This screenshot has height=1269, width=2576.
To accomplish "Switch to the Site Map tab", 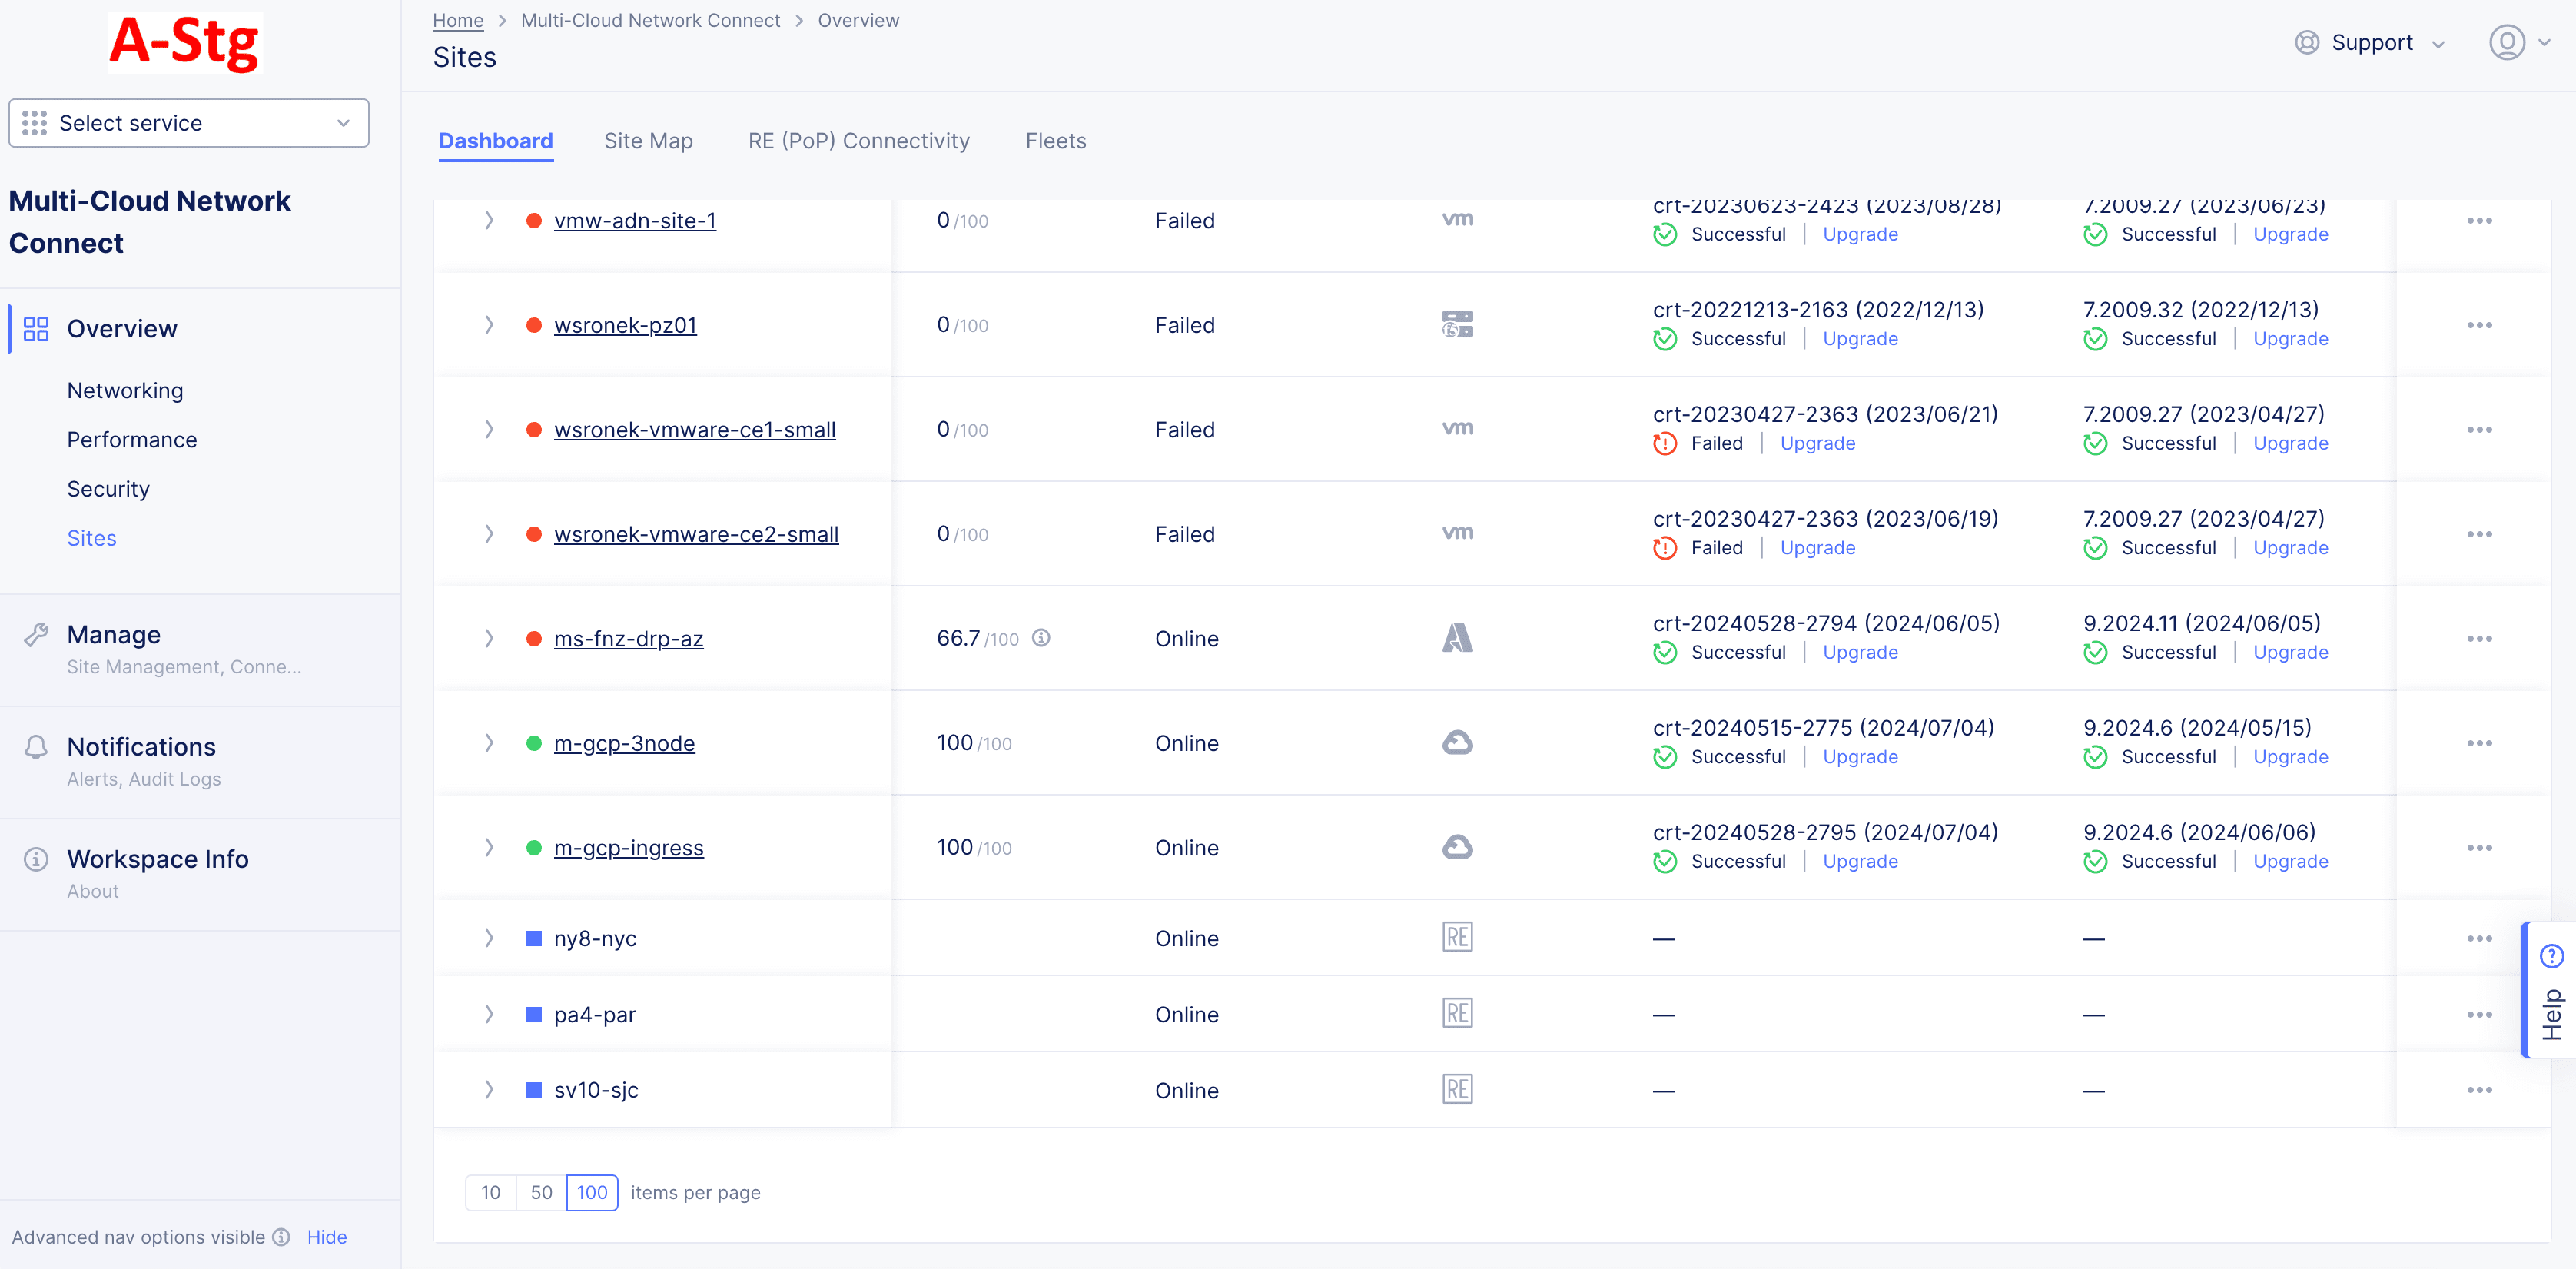I will point(648,141).
